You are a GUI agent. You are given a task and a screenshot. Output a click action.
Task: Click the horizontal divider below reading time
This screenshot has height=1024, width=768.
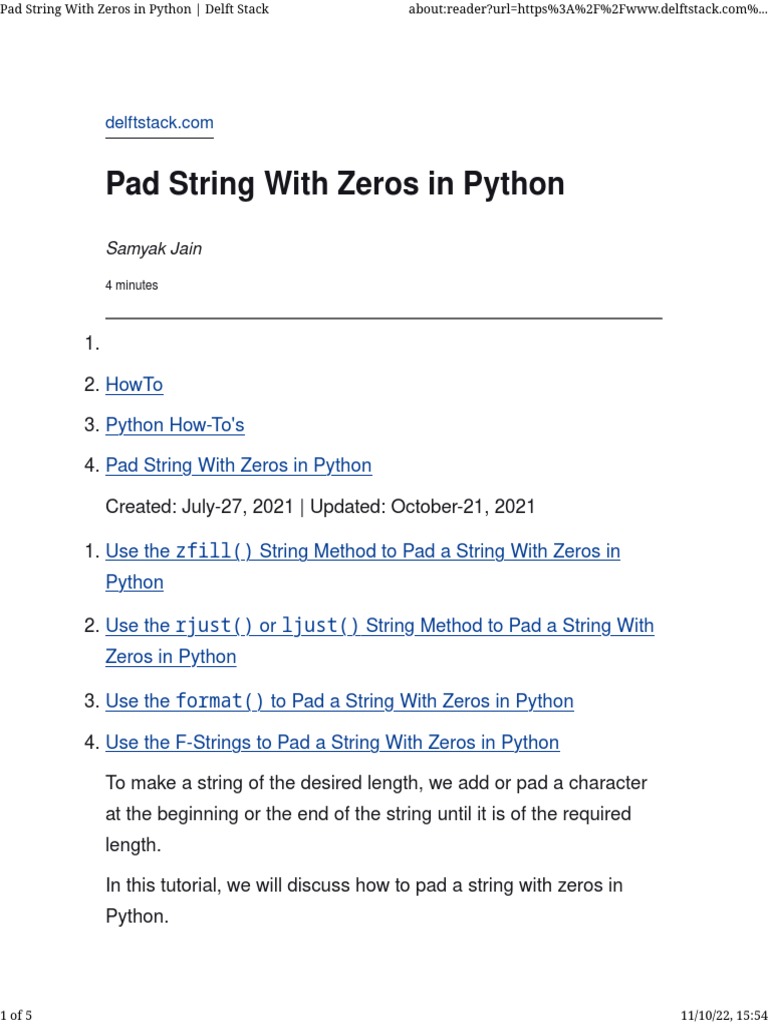click(383, 318)
